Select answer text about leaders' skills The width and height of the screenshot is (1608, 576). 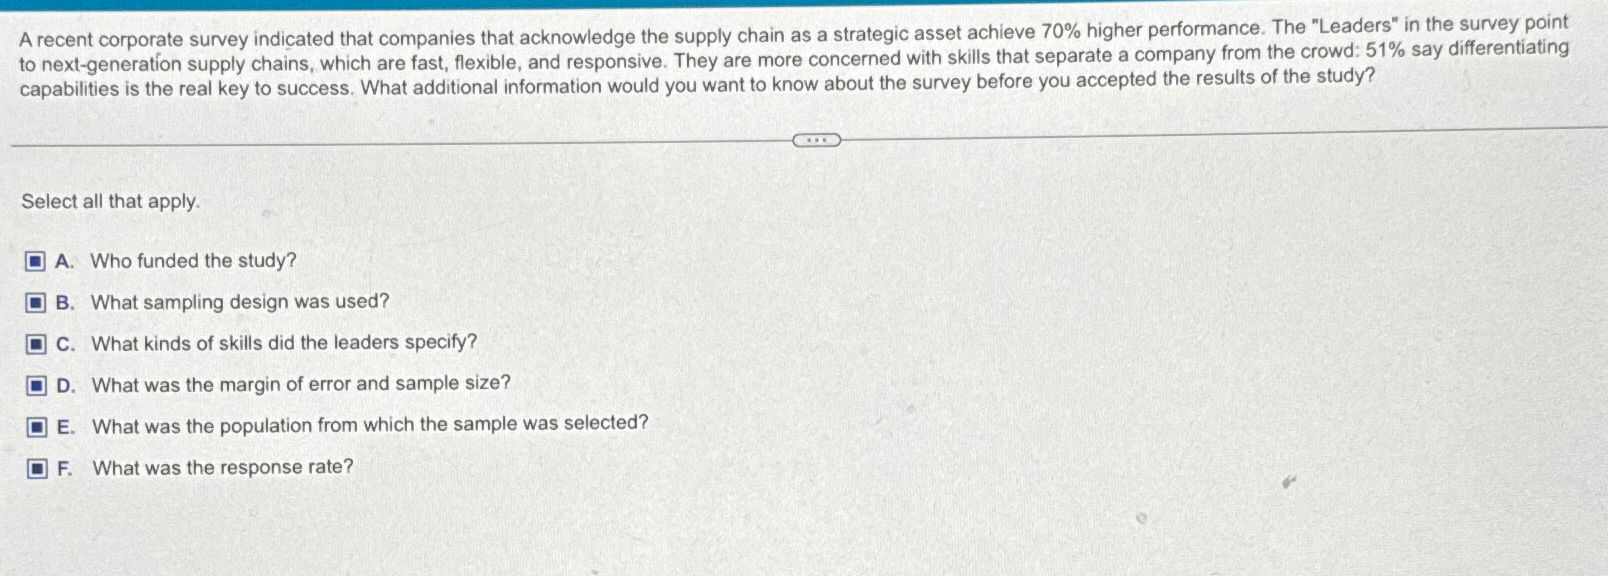coord(284,343)
